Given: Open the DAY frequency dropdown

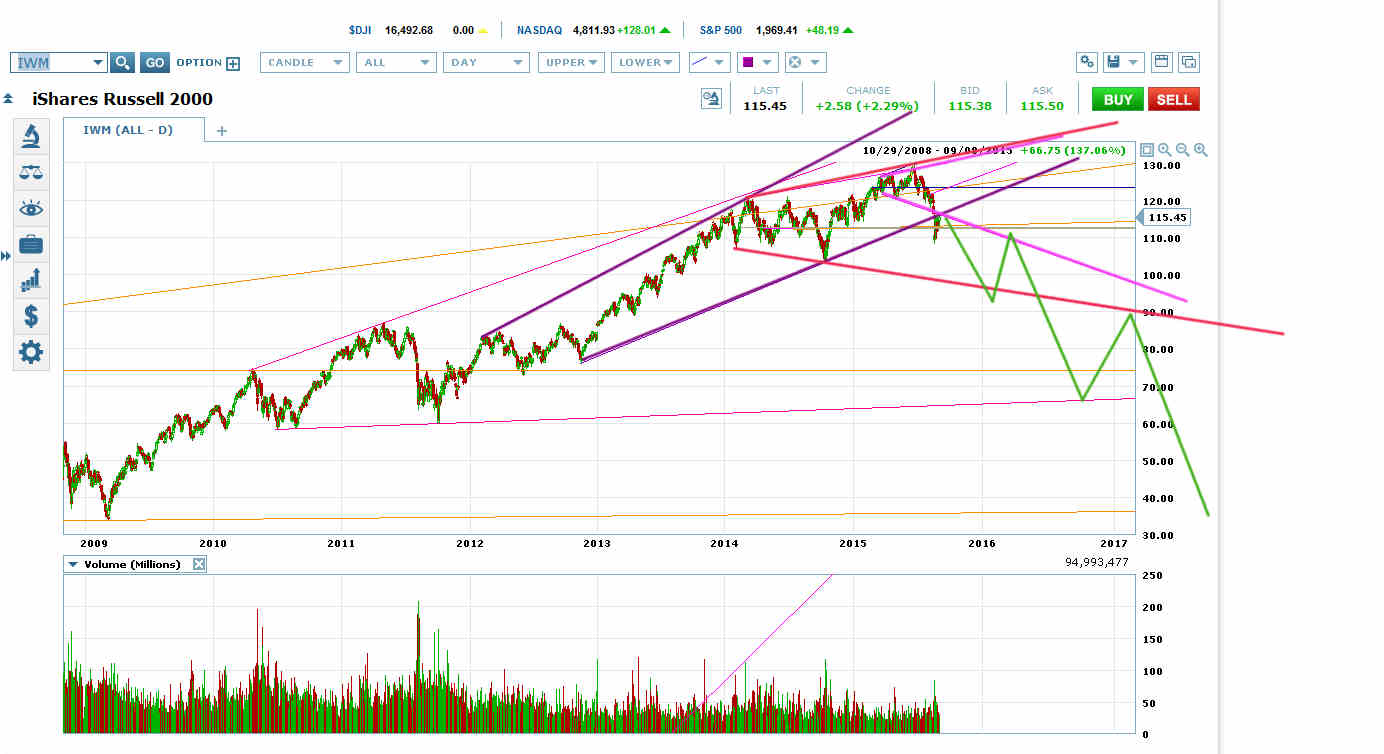Looking at the screenshot, I should [486, 62].
